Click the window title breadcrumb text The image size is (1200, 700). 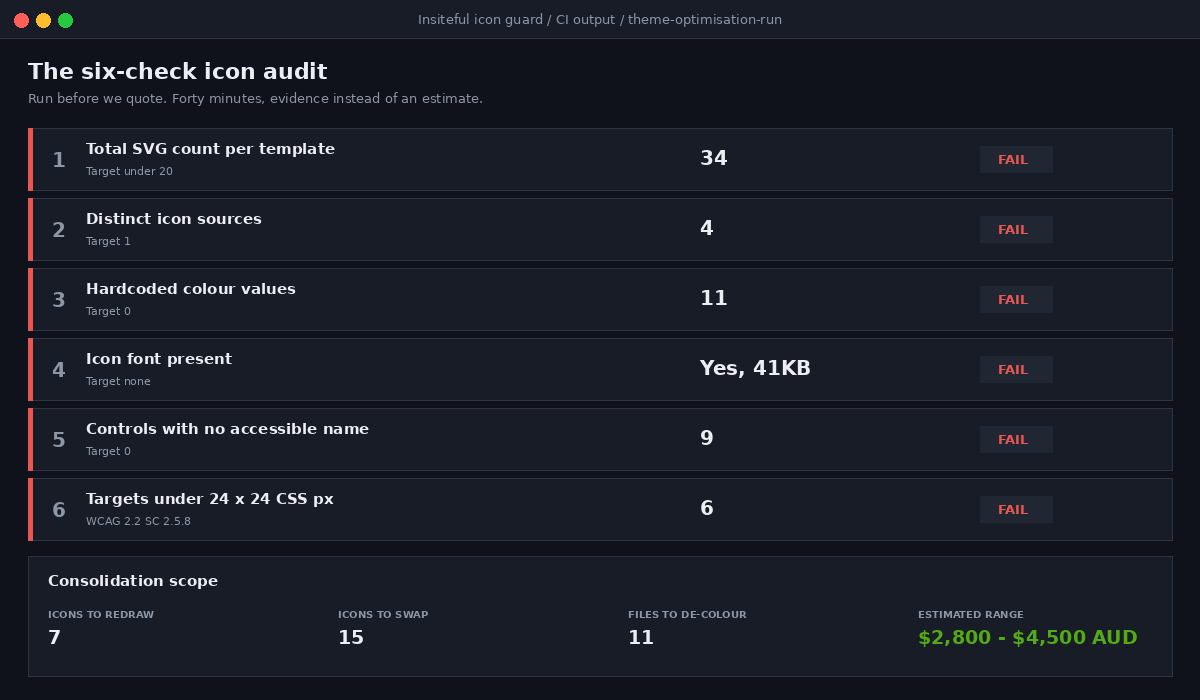click(x=600, y=20)
